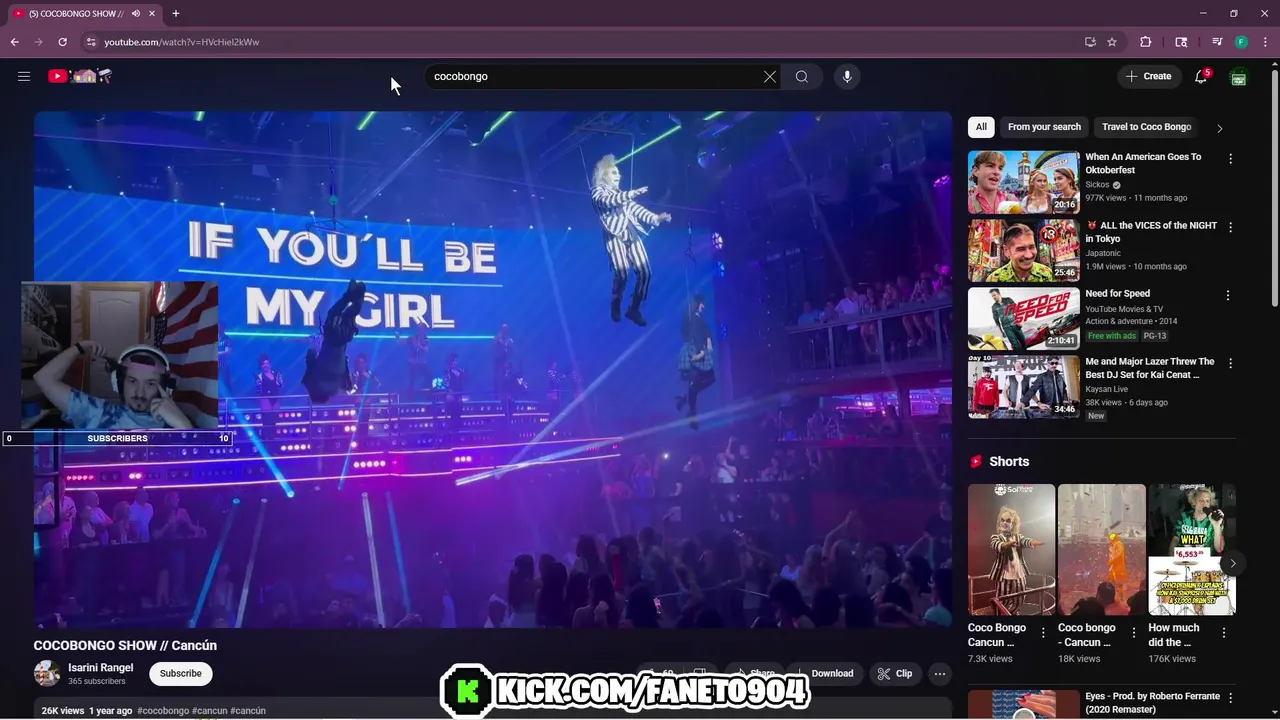Open the YouTube guide hamburger menu
This screenshot has height=720, width=1280.
[x=24, y=76]
